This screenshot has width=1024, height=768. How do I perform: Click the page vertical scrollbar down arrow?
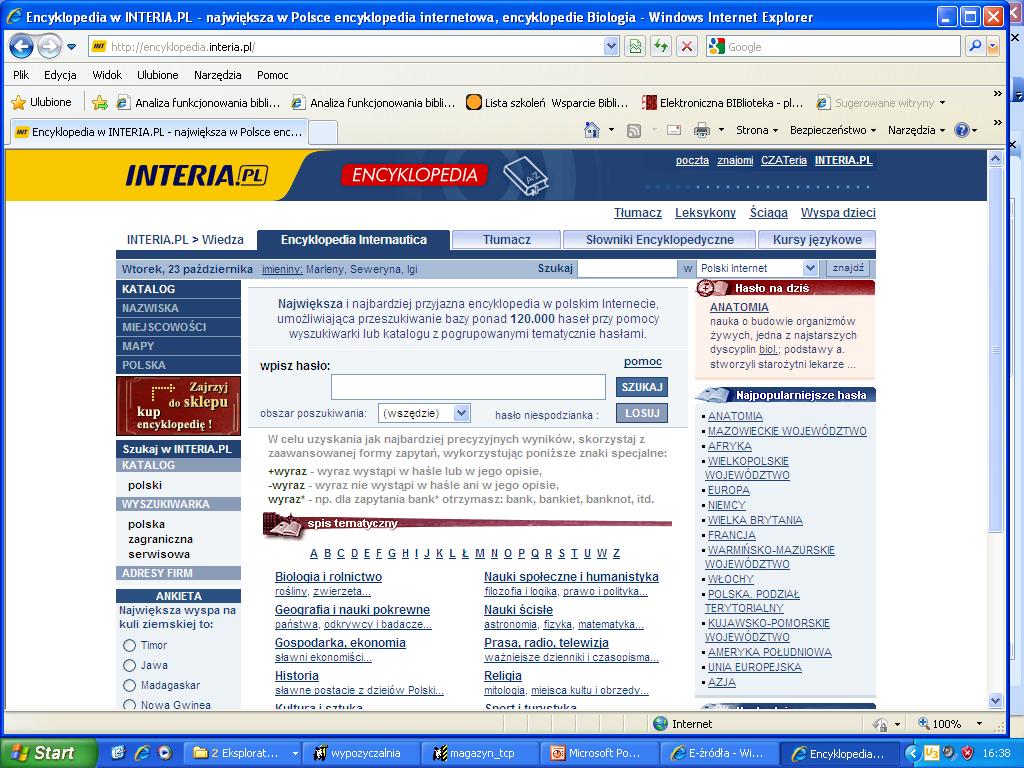pos(995,701)
